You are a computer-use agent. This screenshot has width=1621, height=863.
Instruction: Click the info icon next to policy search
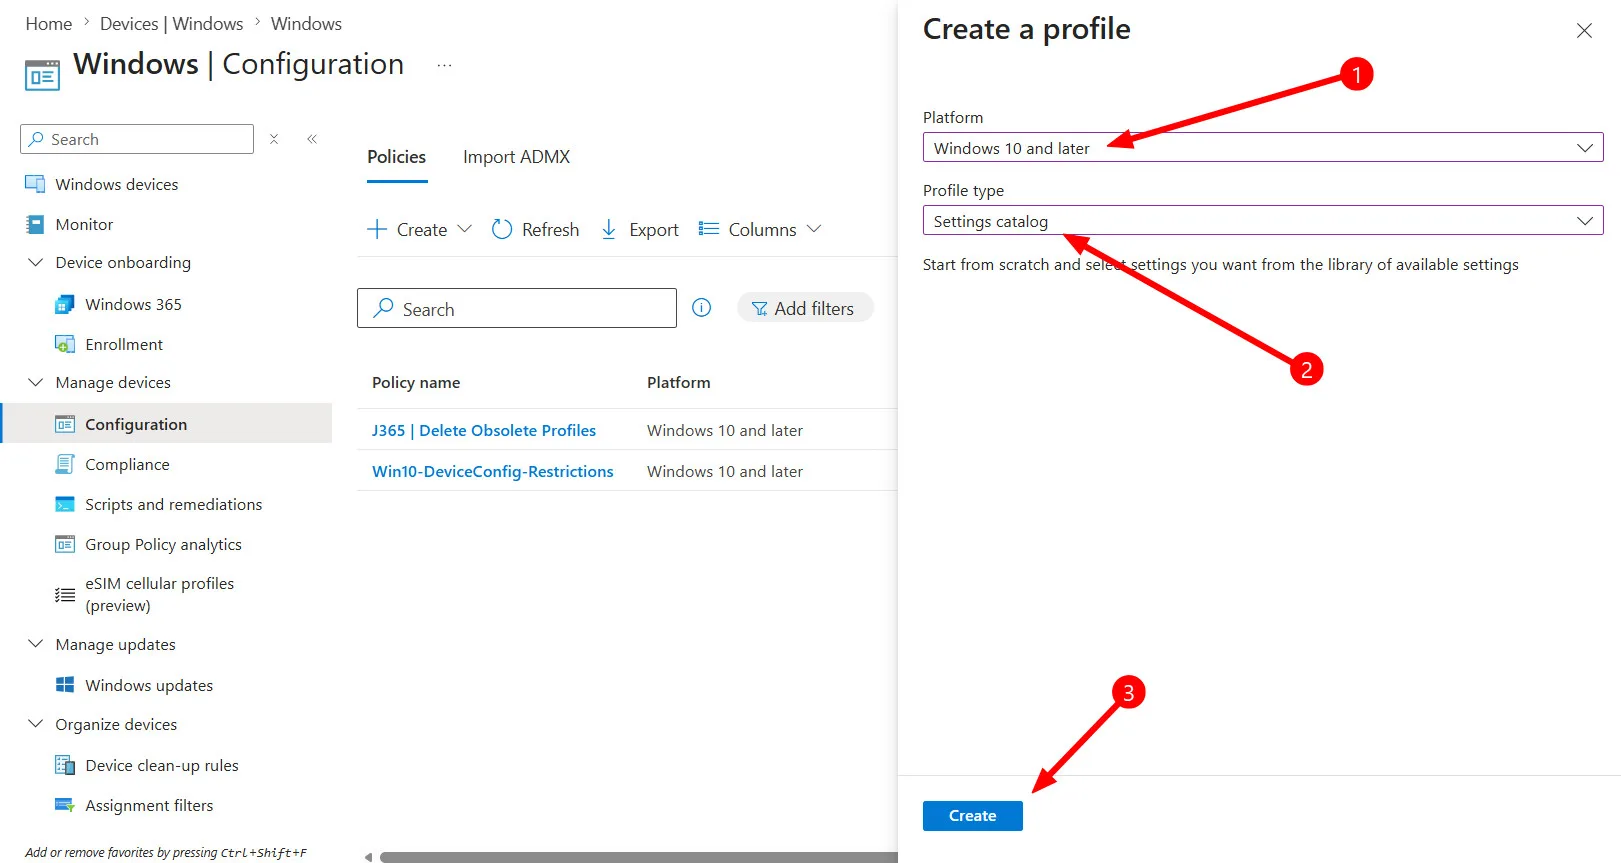(702, 308)
